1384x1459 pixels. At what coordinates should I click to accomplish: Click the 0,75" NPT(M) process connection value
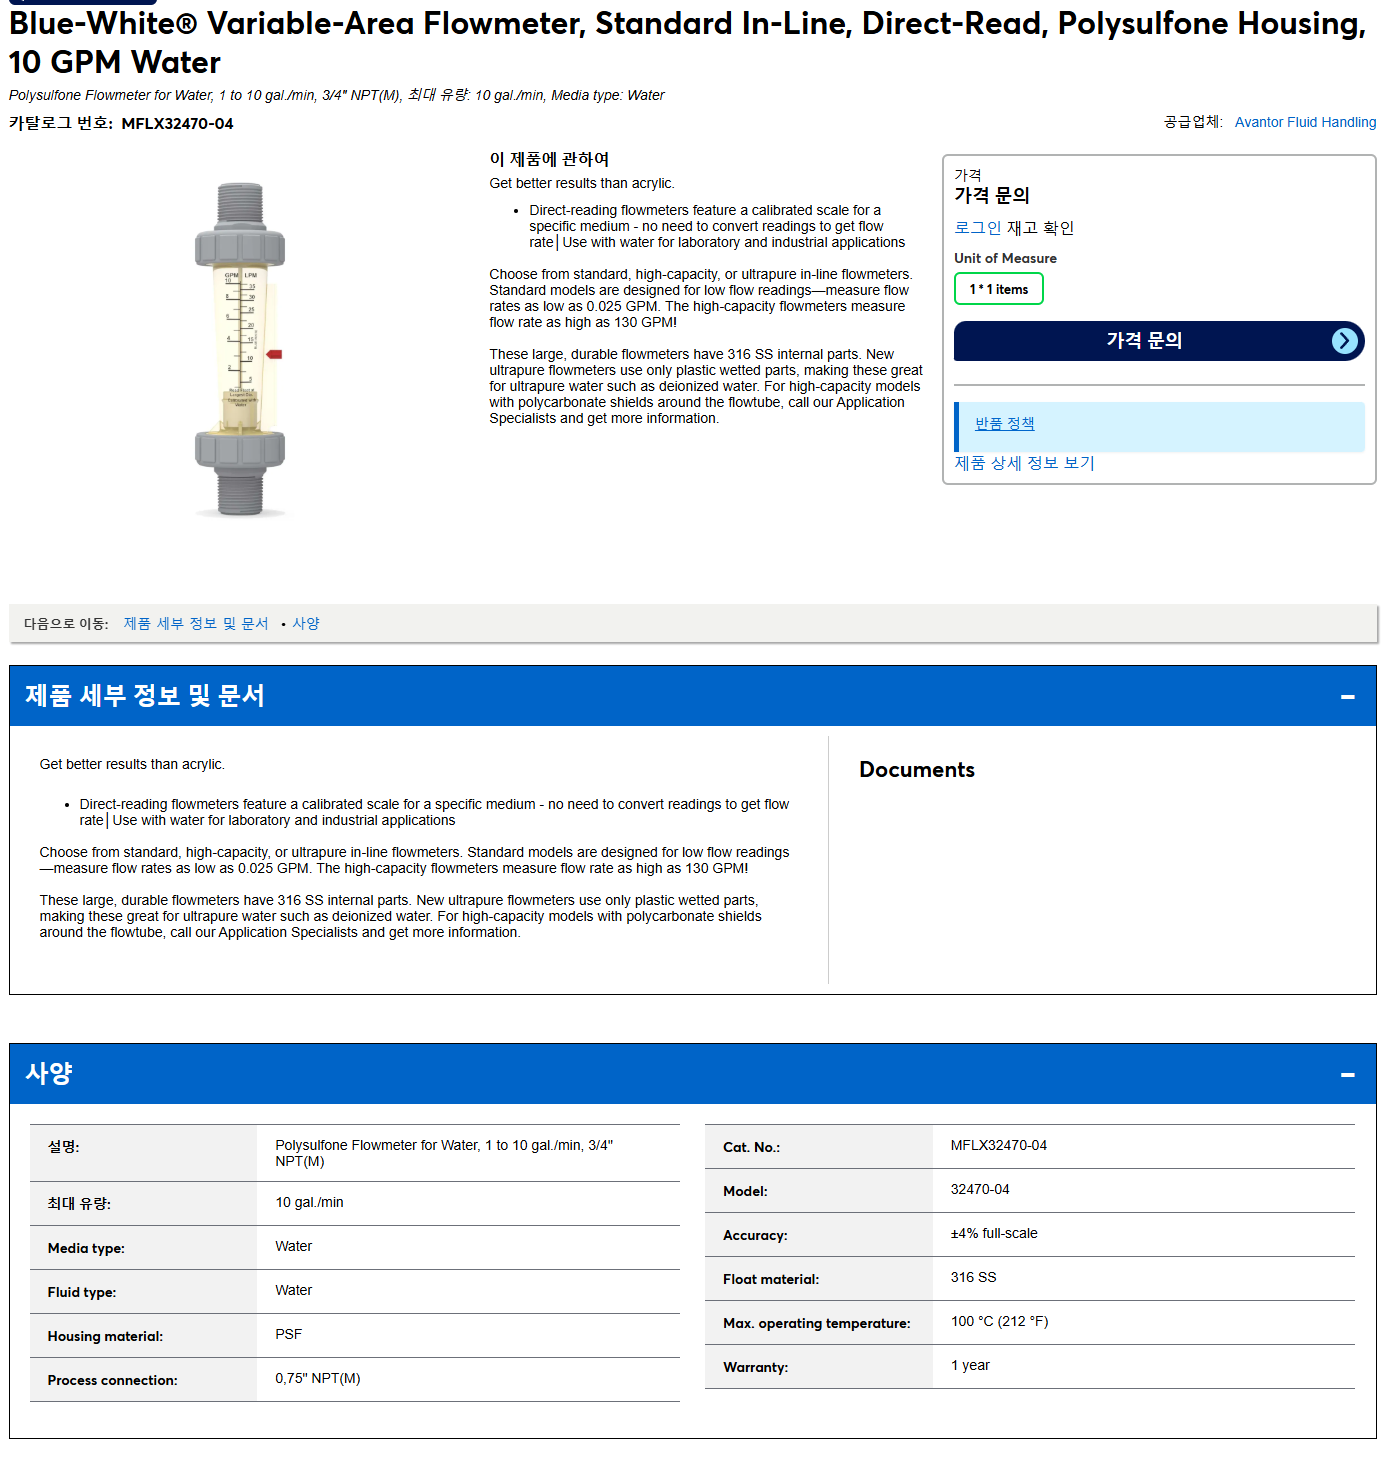pos(318,1378)
